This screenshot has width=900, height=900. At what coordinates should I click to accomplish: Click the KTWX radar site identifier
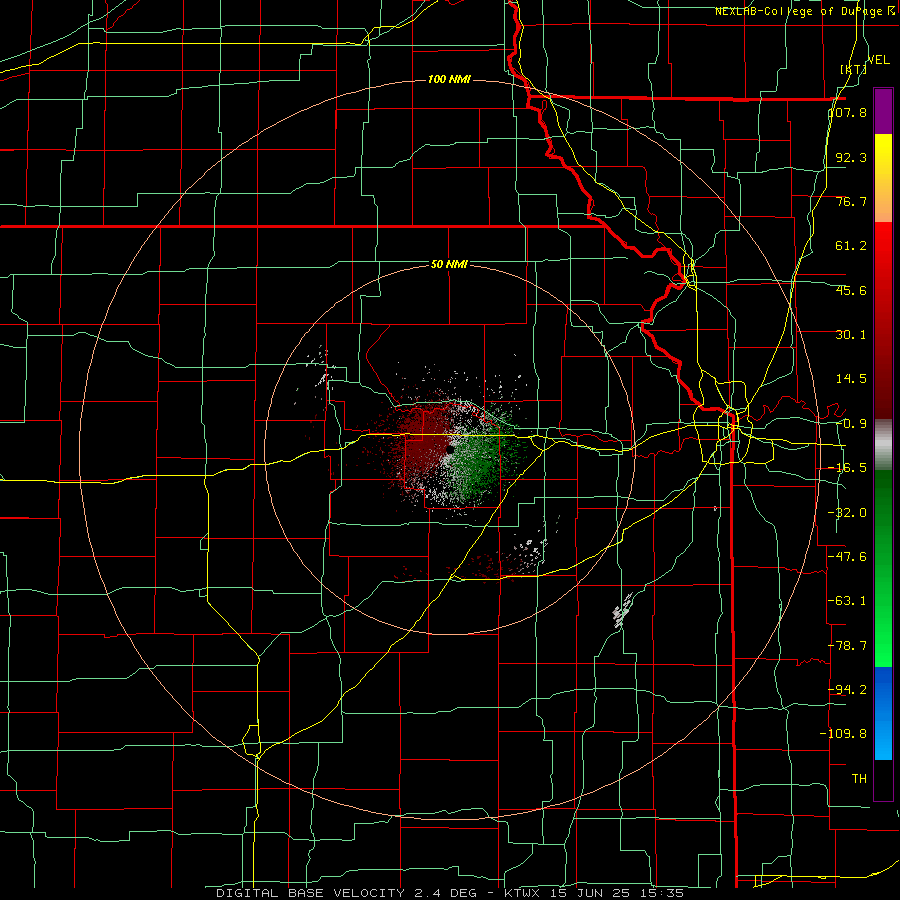(x=523, y=893)
